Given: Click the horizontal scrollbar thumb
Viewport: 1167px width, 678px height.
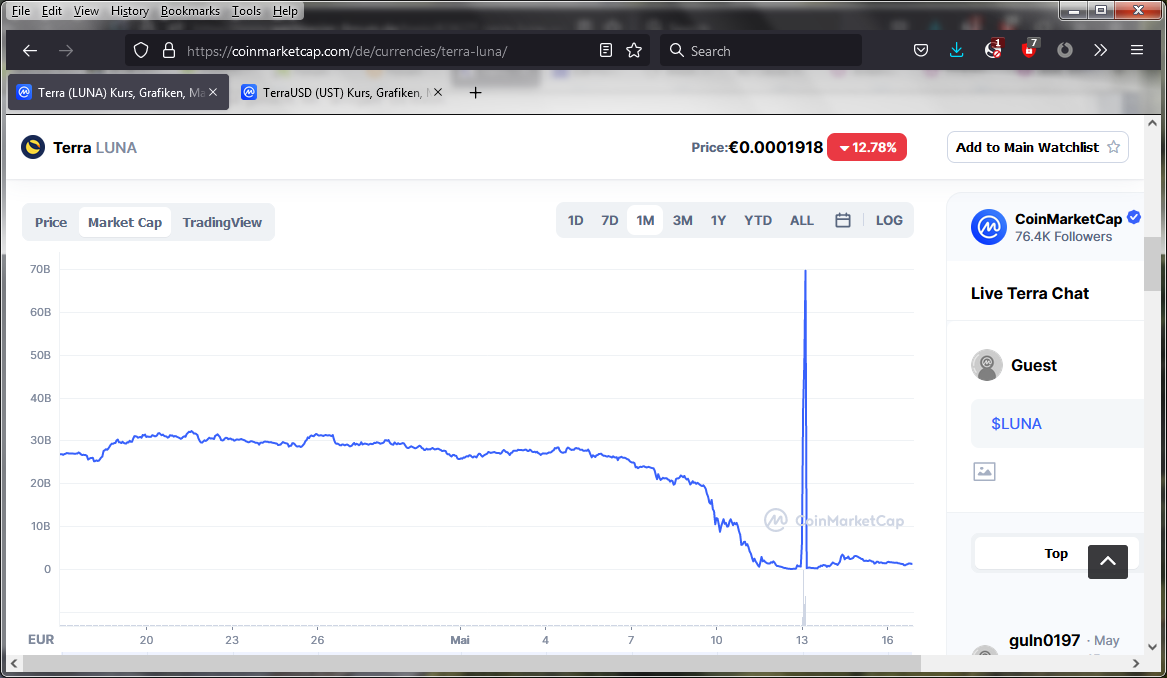Looking at the screenshot, I should 473,663.
